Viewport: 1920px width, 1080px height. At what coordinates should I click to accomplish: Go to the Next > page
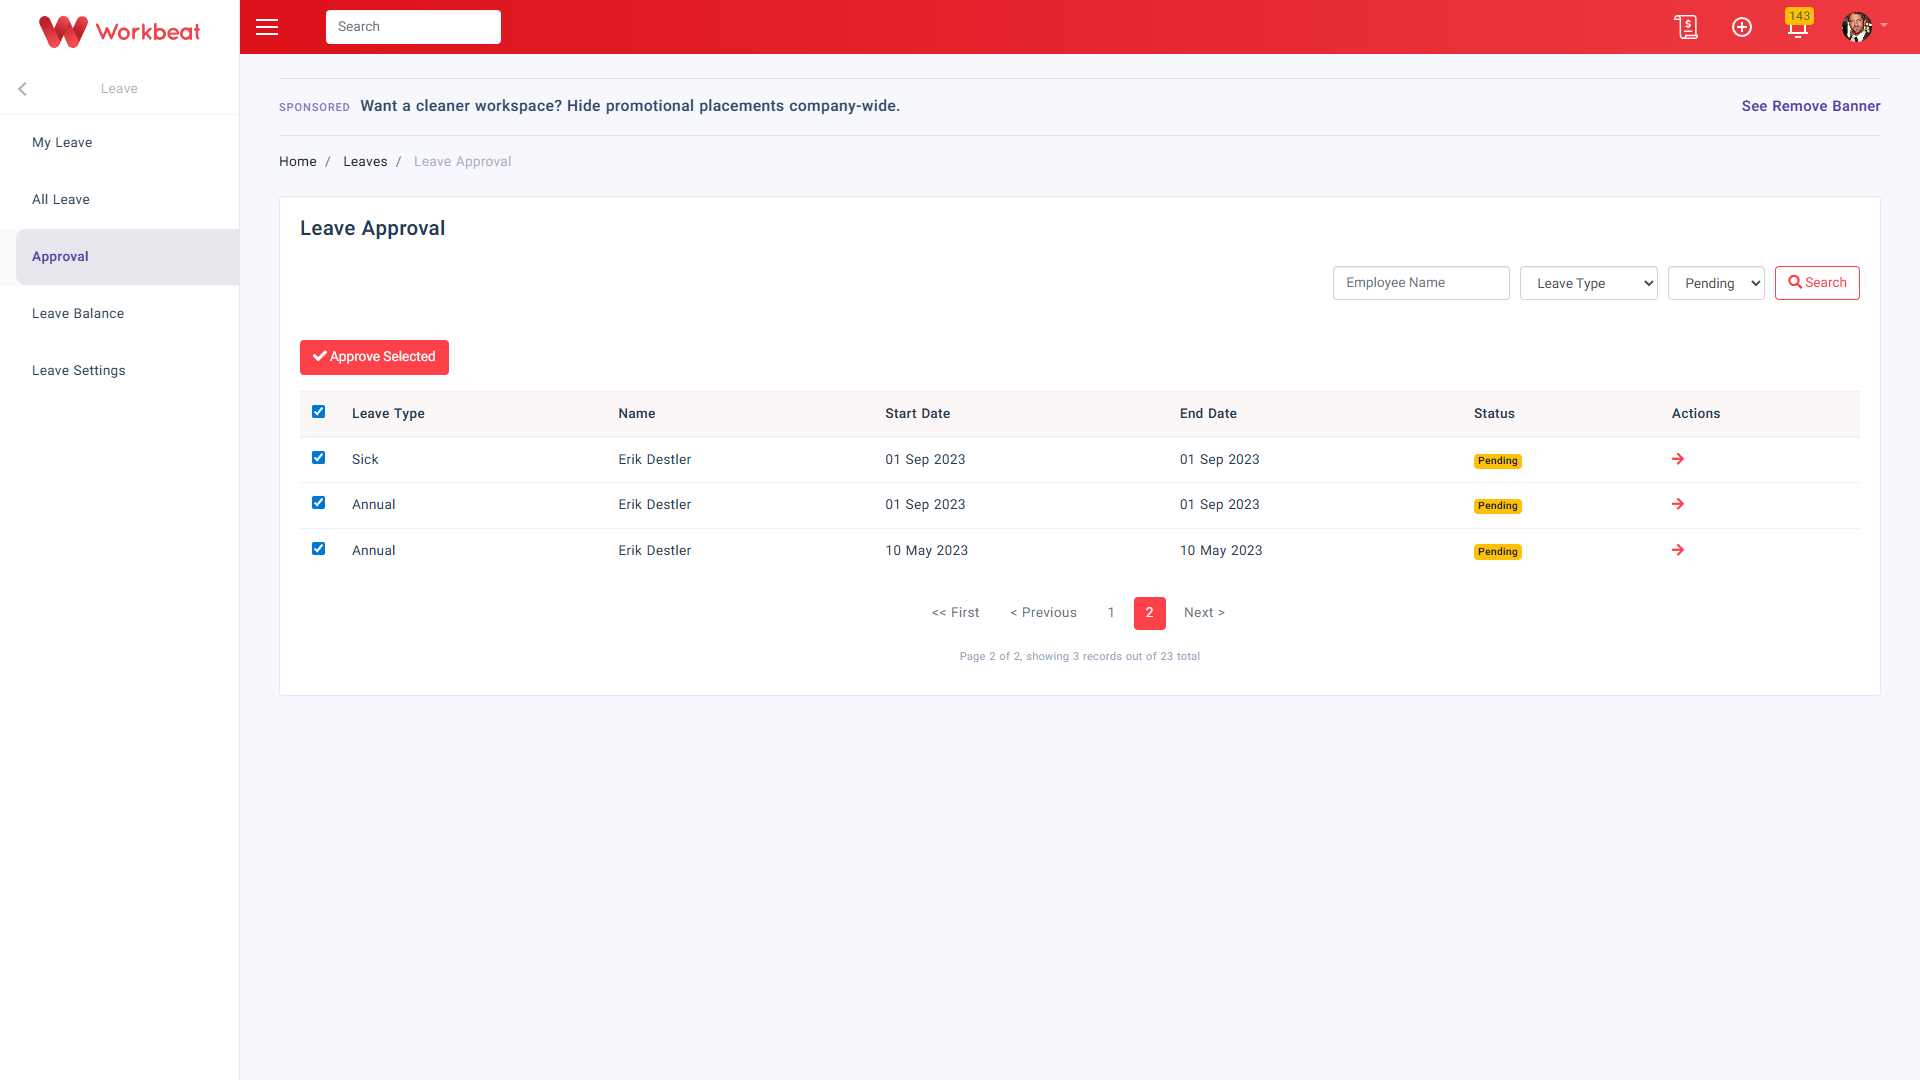[1204, 613]
